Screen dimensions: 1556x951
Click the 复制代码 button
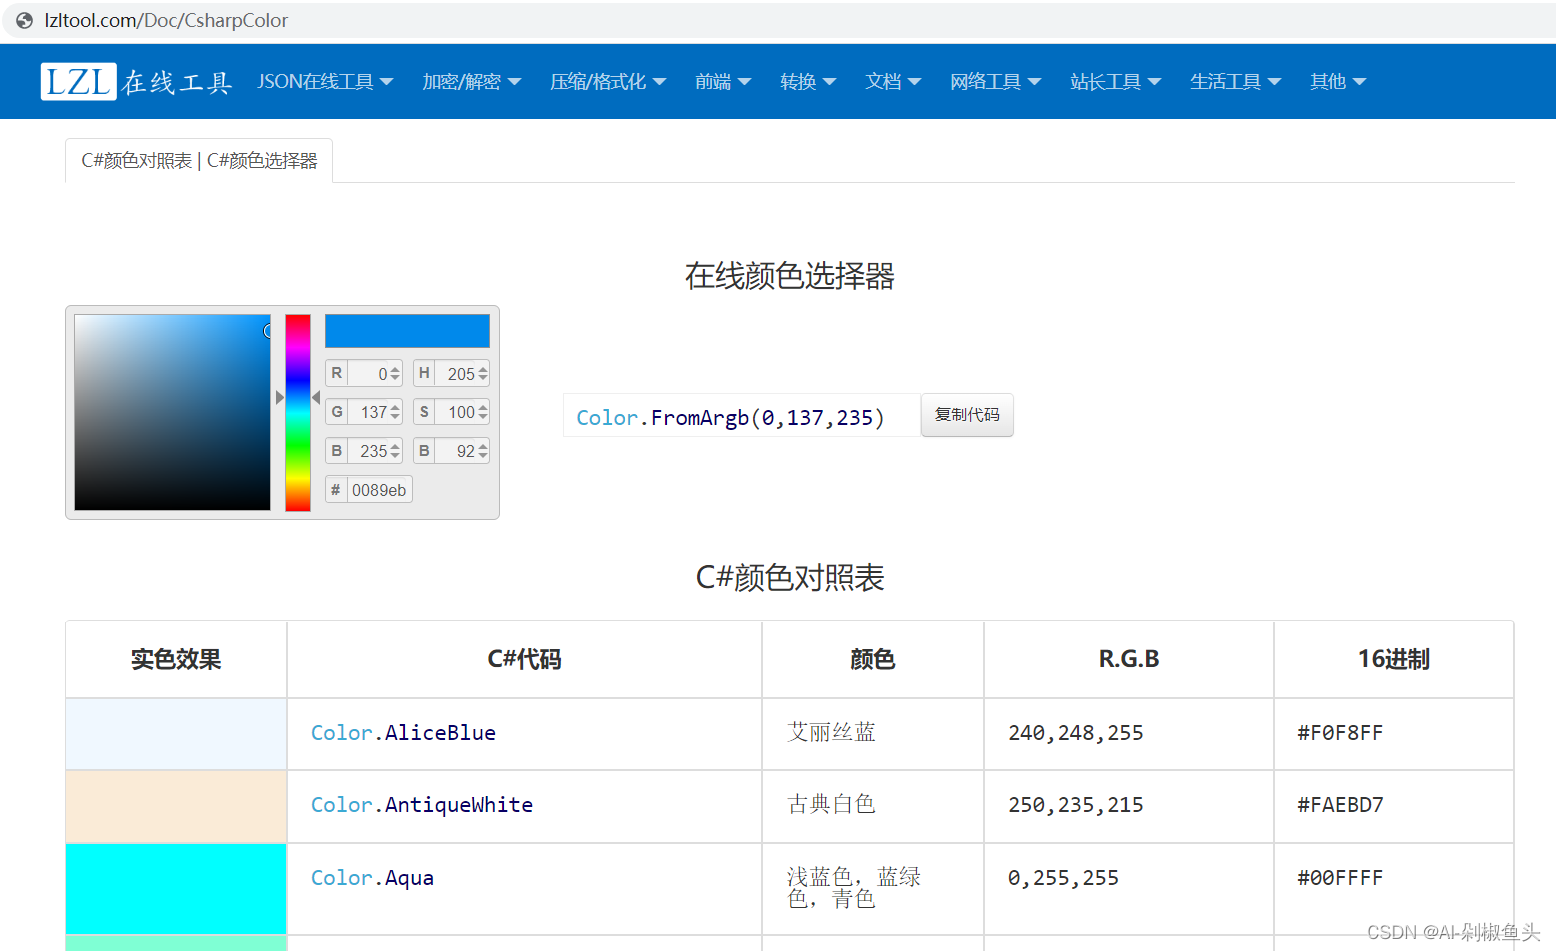[966, 415]
